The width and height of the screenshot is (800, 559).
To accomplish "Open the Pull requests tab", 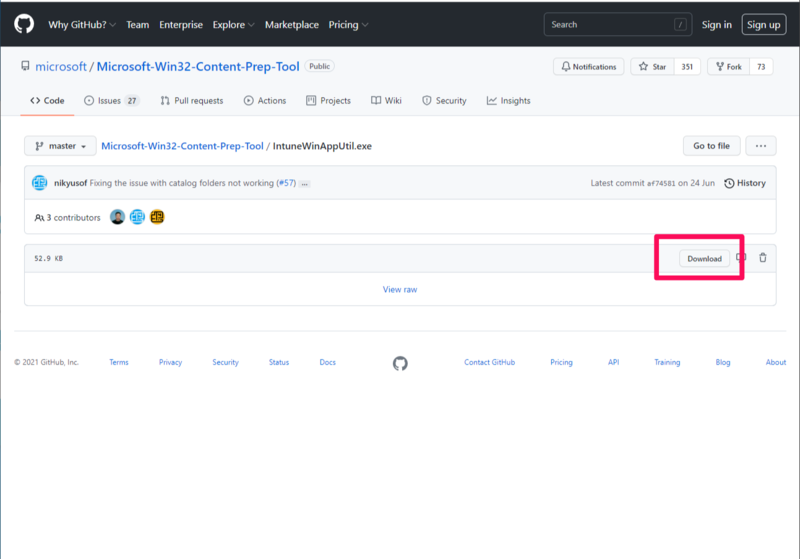I will point(192,100).
